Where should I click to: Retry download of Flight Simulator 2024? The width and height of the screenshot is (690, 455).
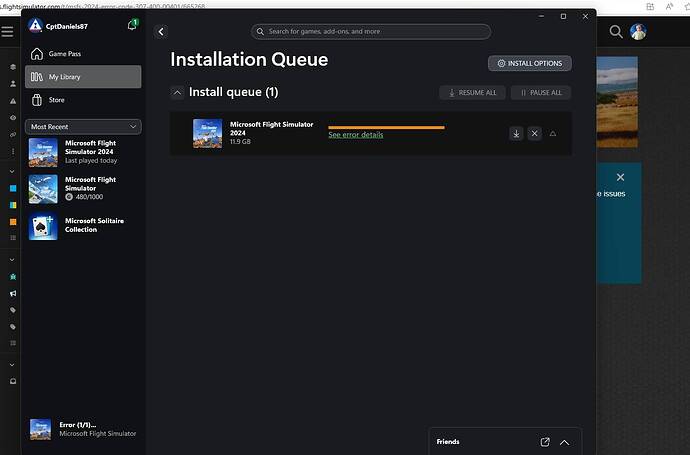tap(516, 134)
